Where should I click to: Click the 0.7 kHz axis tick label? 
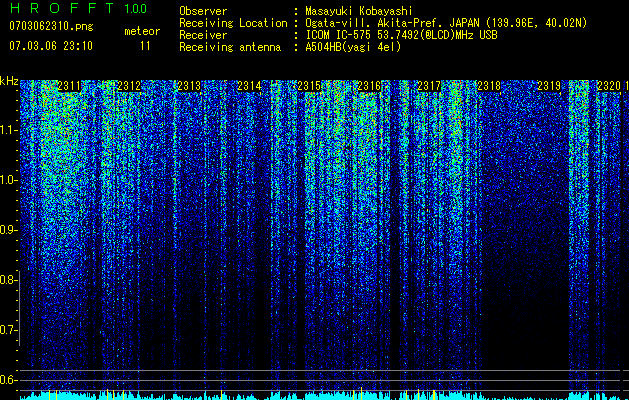[x=8, y=330]
